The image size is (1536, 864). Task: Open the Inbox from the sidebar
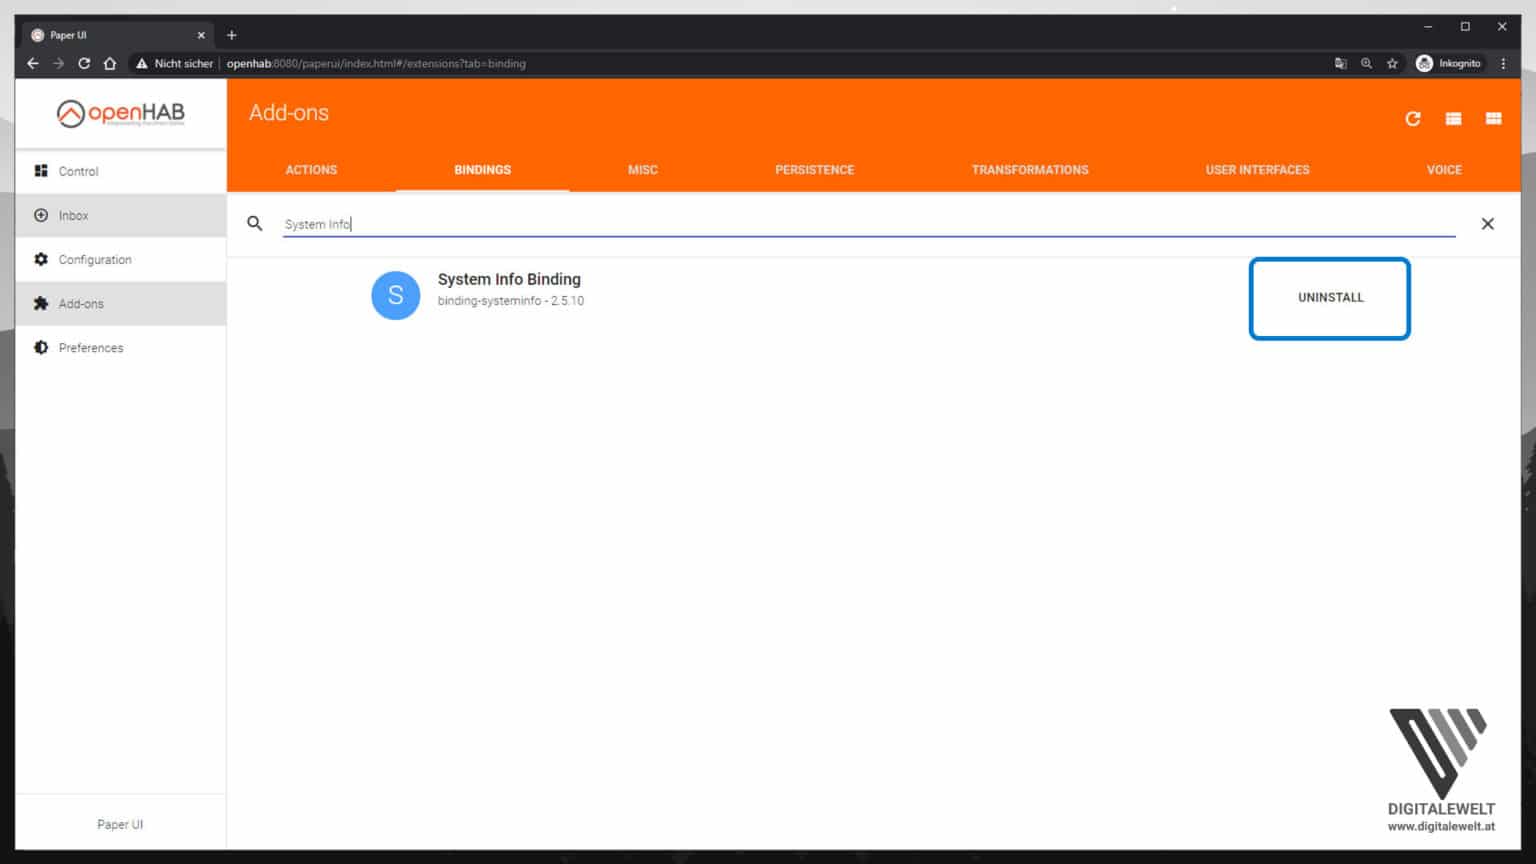point(73,215)
